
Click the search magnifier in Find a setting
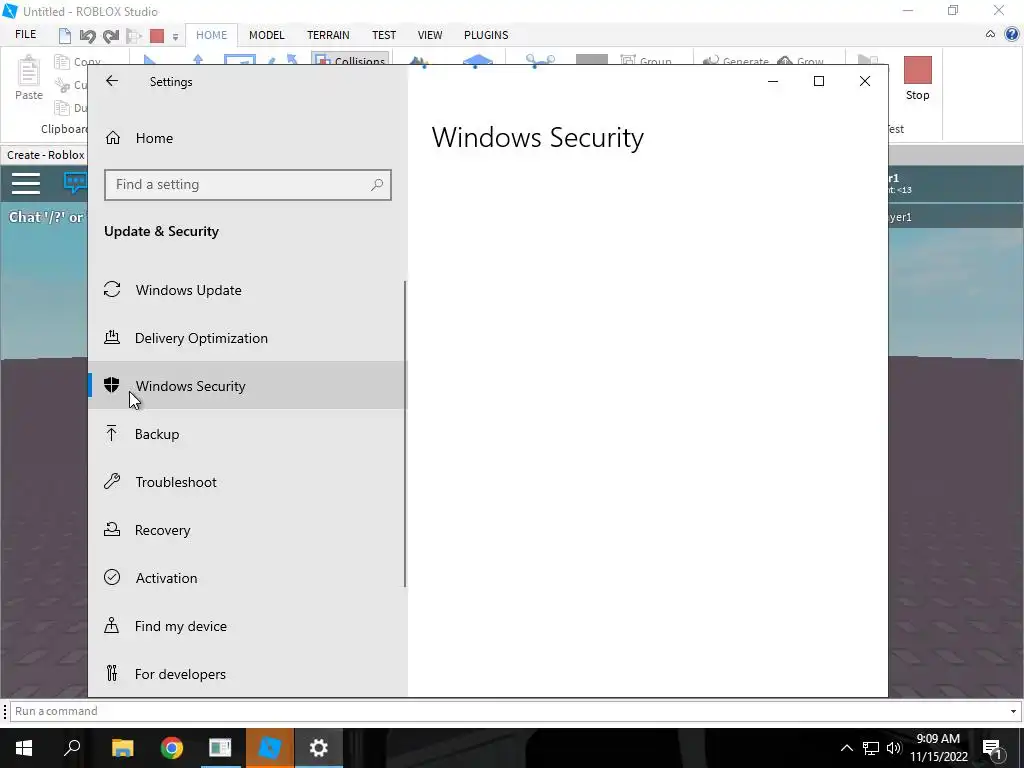click(x=377, y=185)
